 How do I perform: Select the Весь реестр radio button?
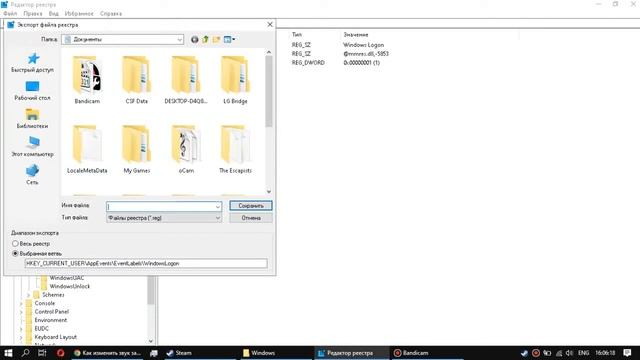tap(15, 244)
